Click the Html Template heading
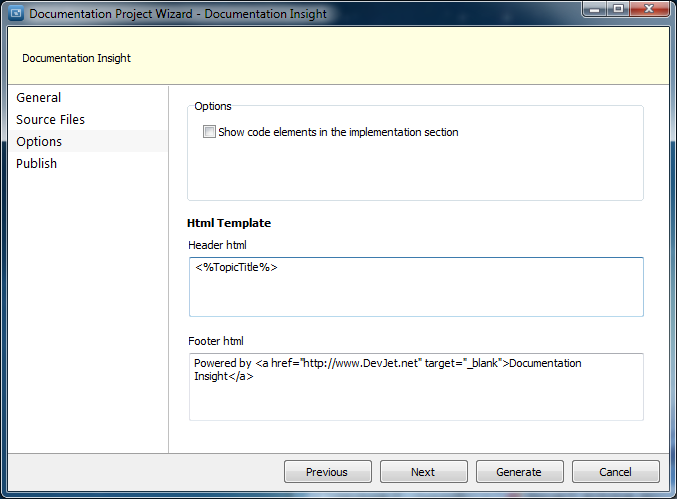 pos(229,223)
